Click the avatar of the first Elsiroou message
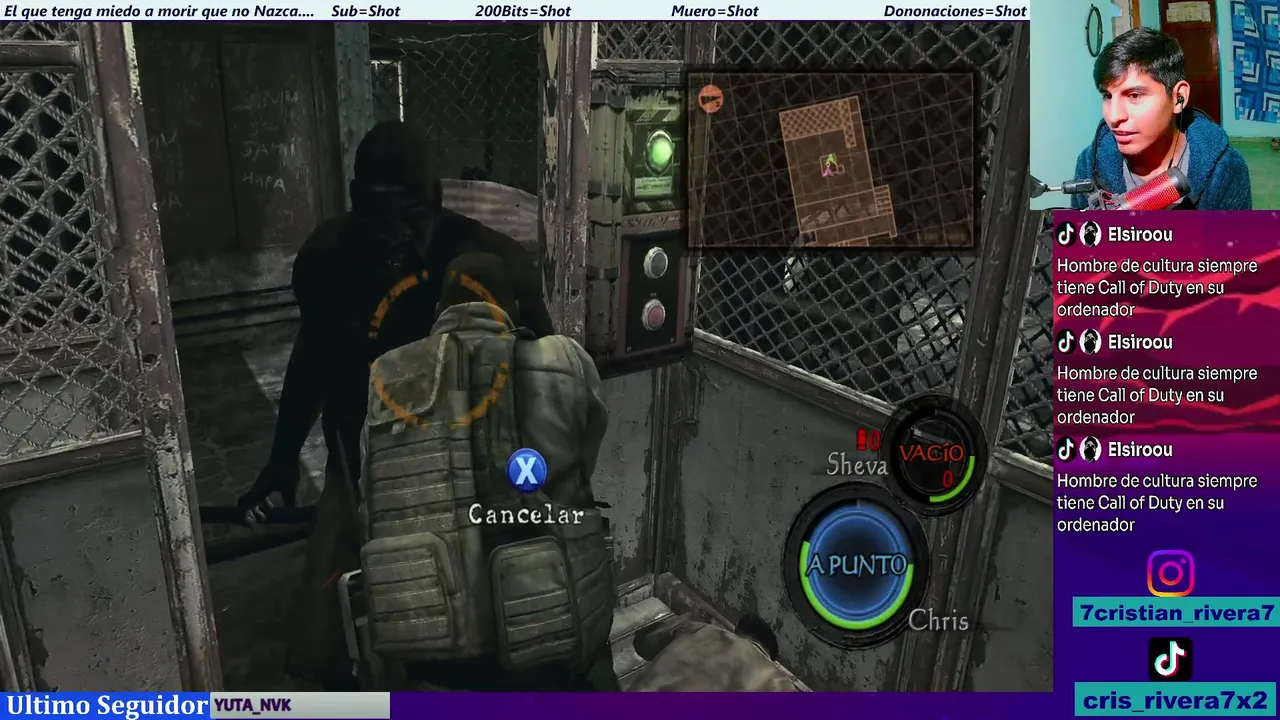Image resolution: width=1280 pixels, height=720 pixels. point(1091,234)
